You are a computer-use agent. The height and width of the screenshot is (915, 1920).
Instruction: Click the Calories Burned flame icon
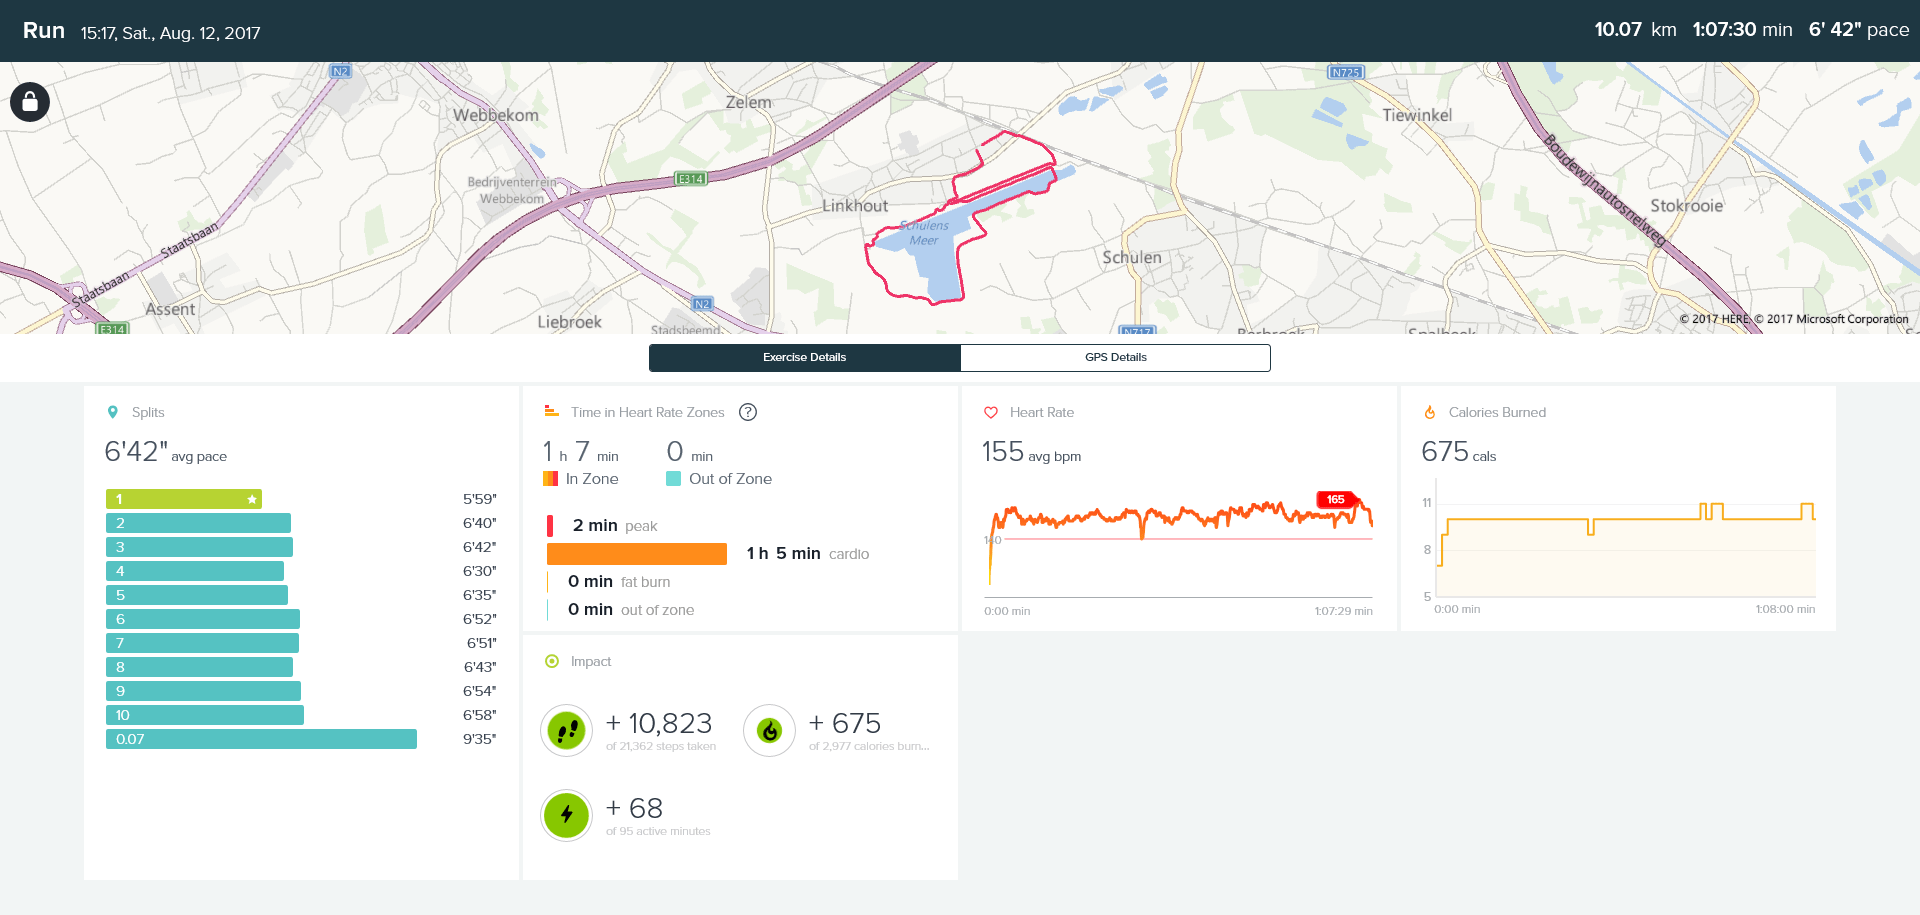click(1430, 412)
